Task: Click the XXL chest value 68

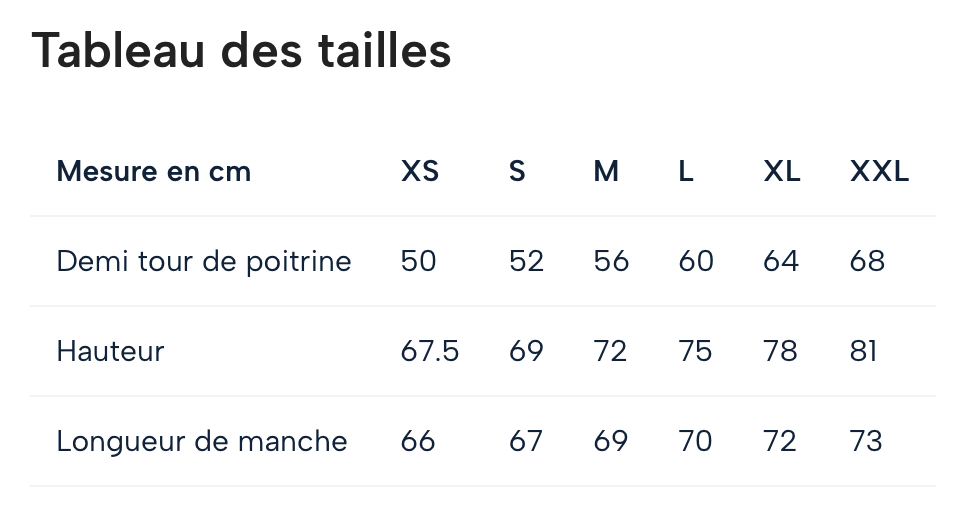Action: click(x=867, y=262)
